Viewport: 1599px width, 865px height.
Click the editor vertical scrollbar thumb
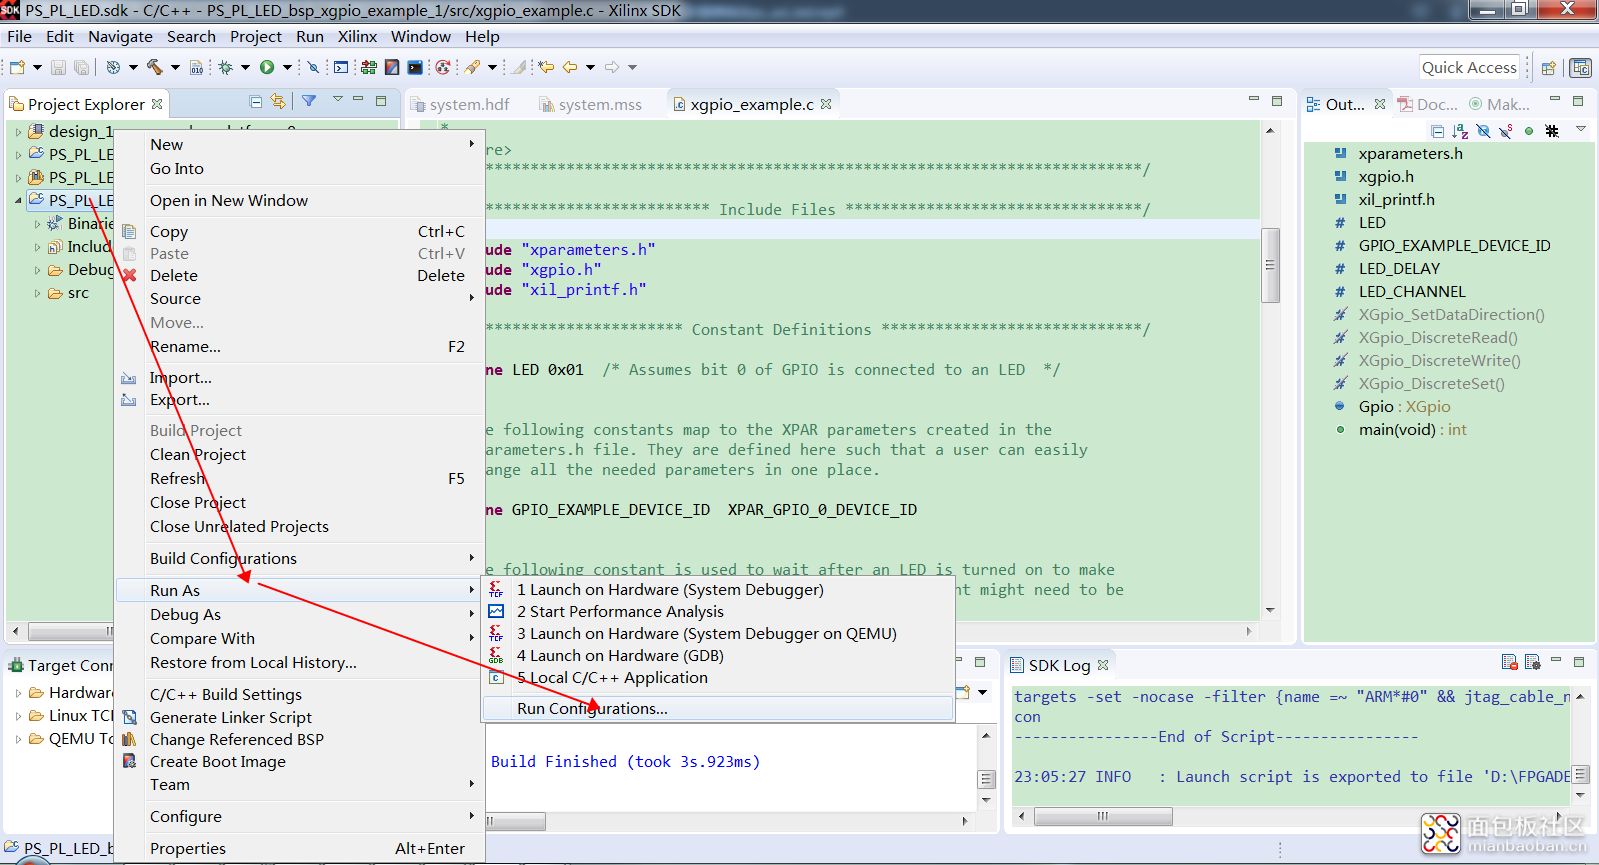click(1270, 265)
